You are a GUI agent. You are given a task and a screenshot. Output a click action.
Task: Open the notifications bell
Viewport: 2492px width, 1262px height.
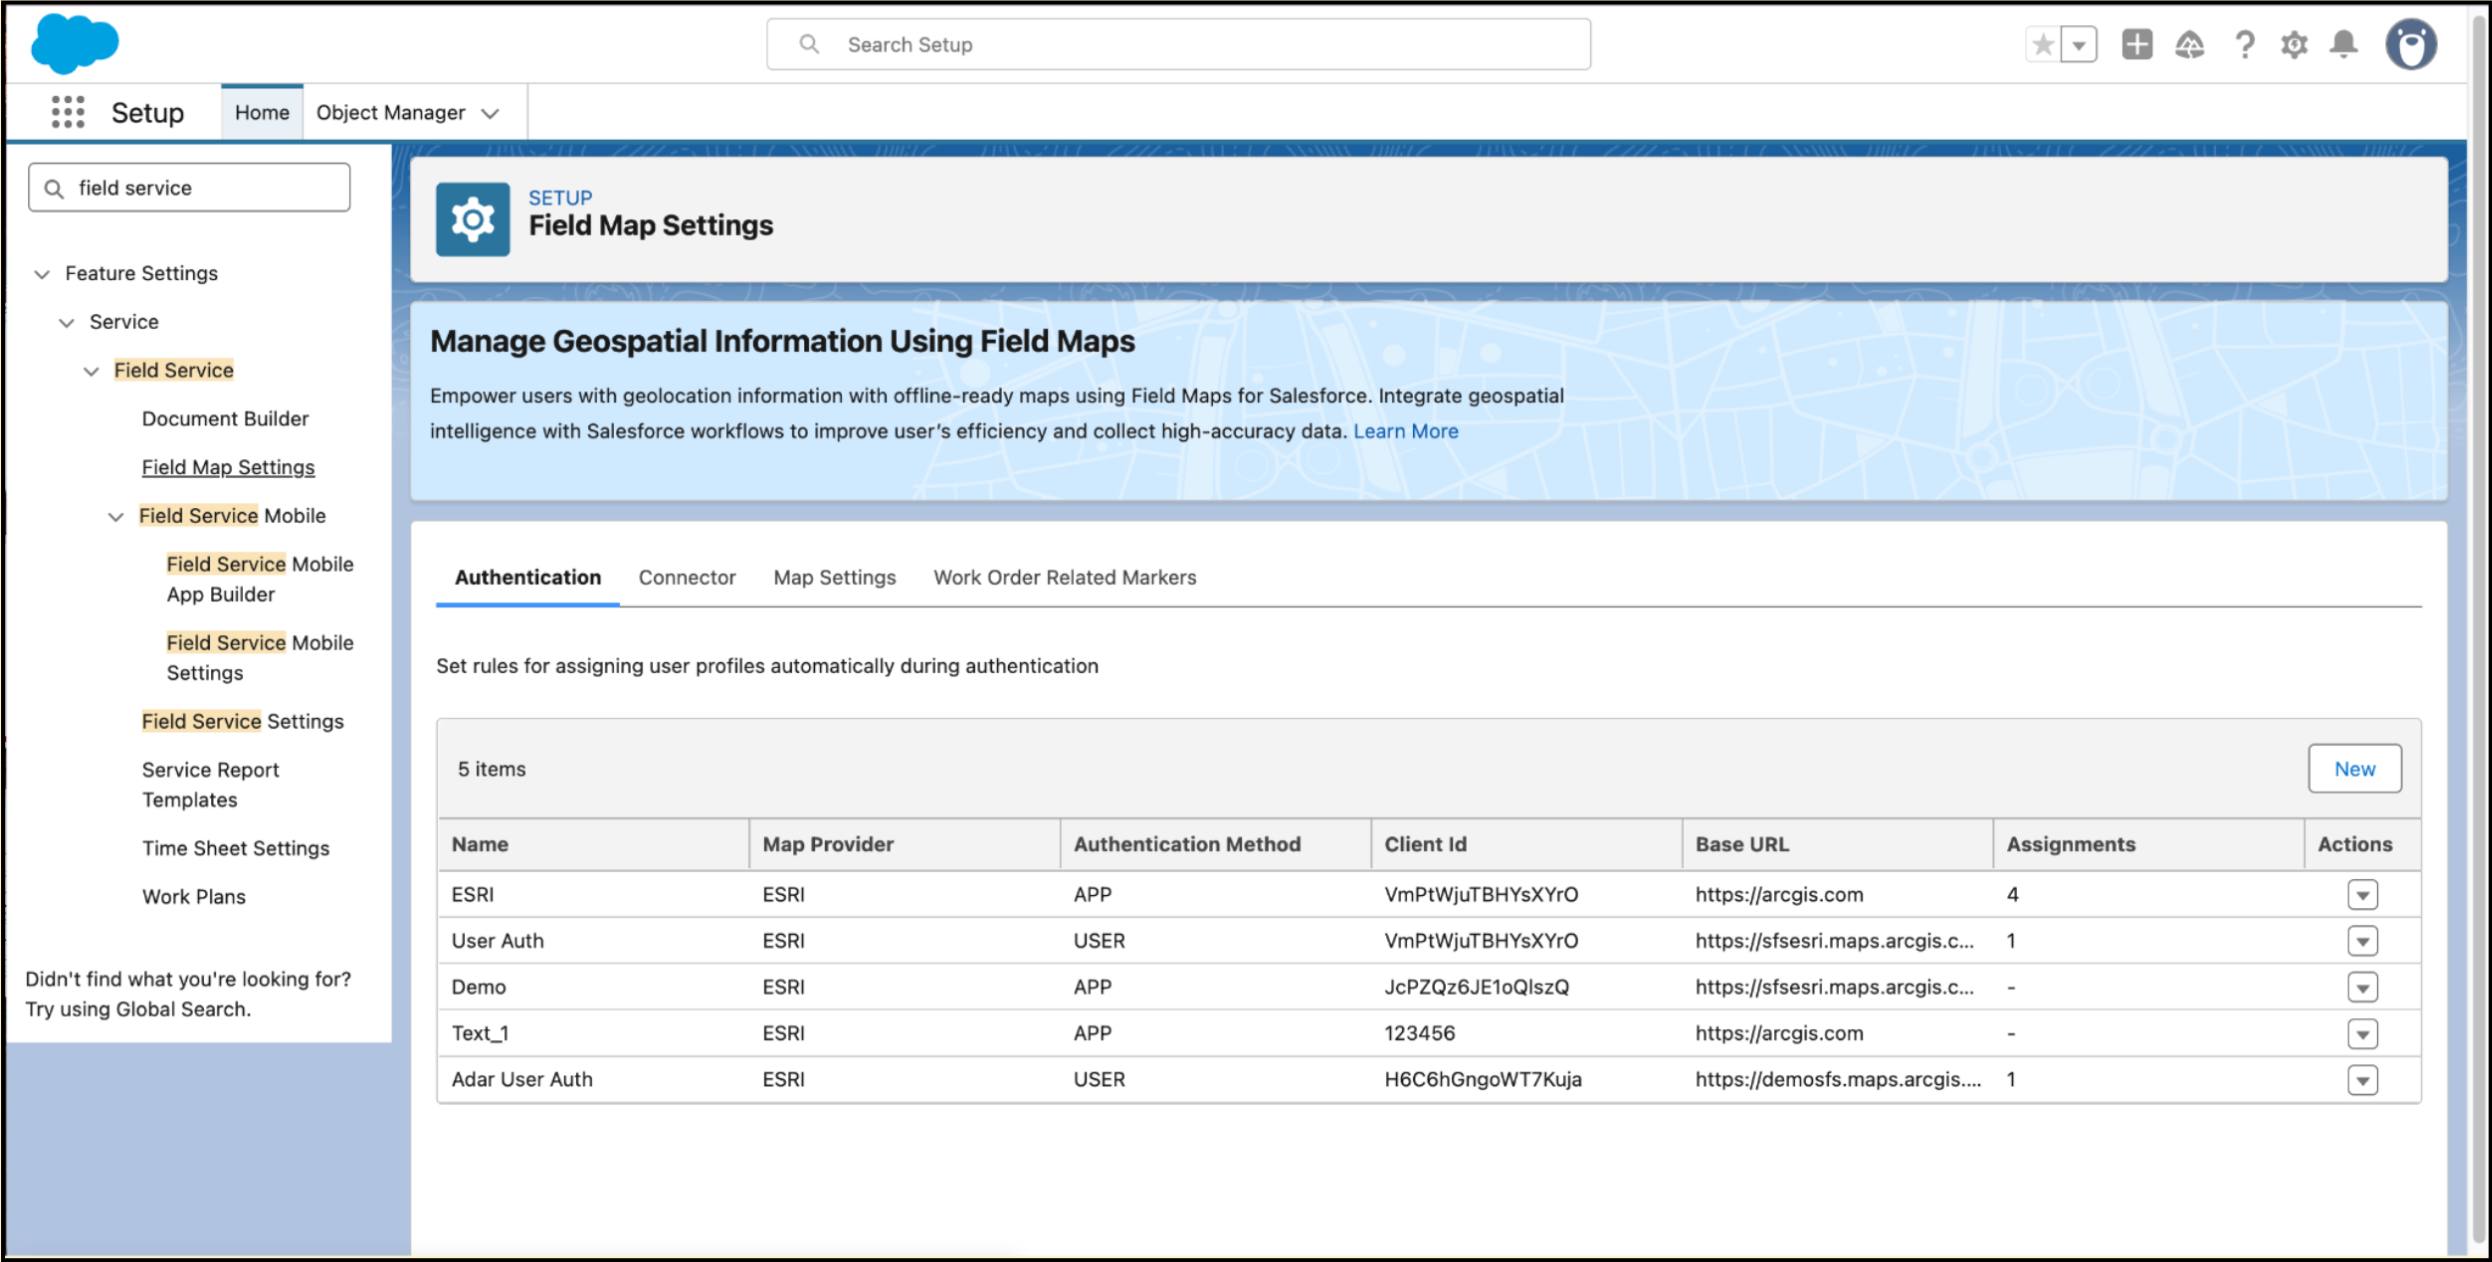[2344, 45]
